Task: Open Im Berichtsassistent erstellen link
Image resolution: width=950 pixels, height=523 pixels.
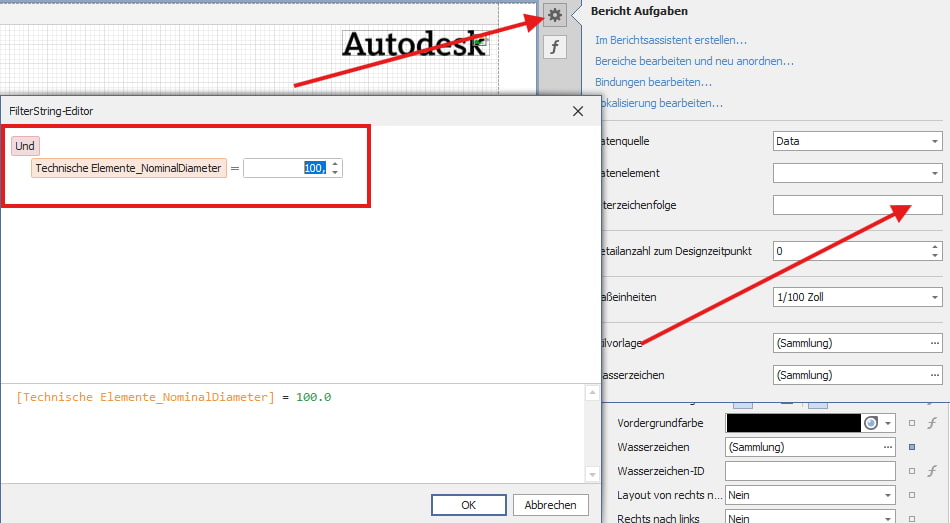Action: point(671,40)
